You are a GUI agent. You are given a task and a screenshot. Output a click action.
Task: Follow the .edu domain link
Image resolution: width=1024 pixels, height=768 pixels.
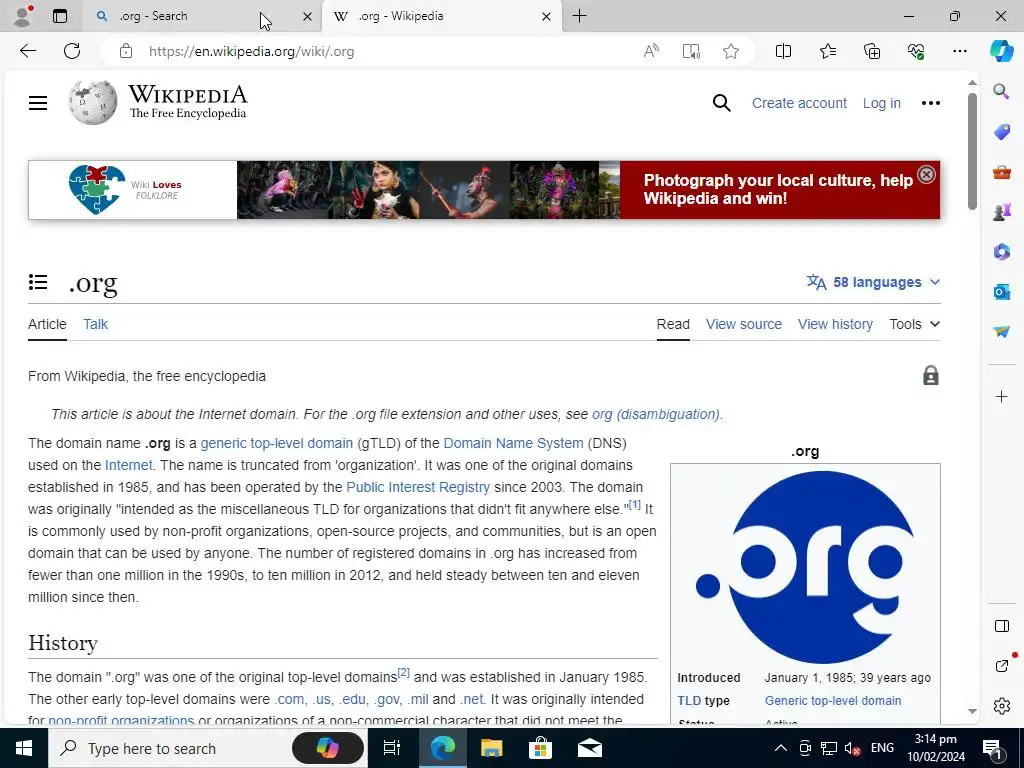pos(352,699)
